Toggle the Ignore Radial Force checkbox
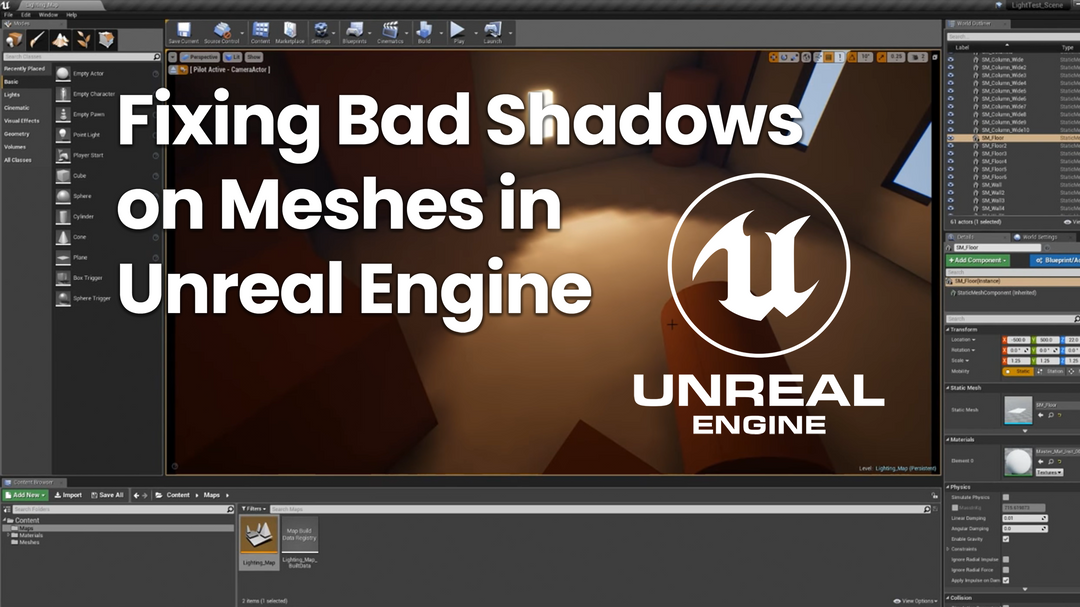Screen dimensions: 1080x607 [1006, 570]
